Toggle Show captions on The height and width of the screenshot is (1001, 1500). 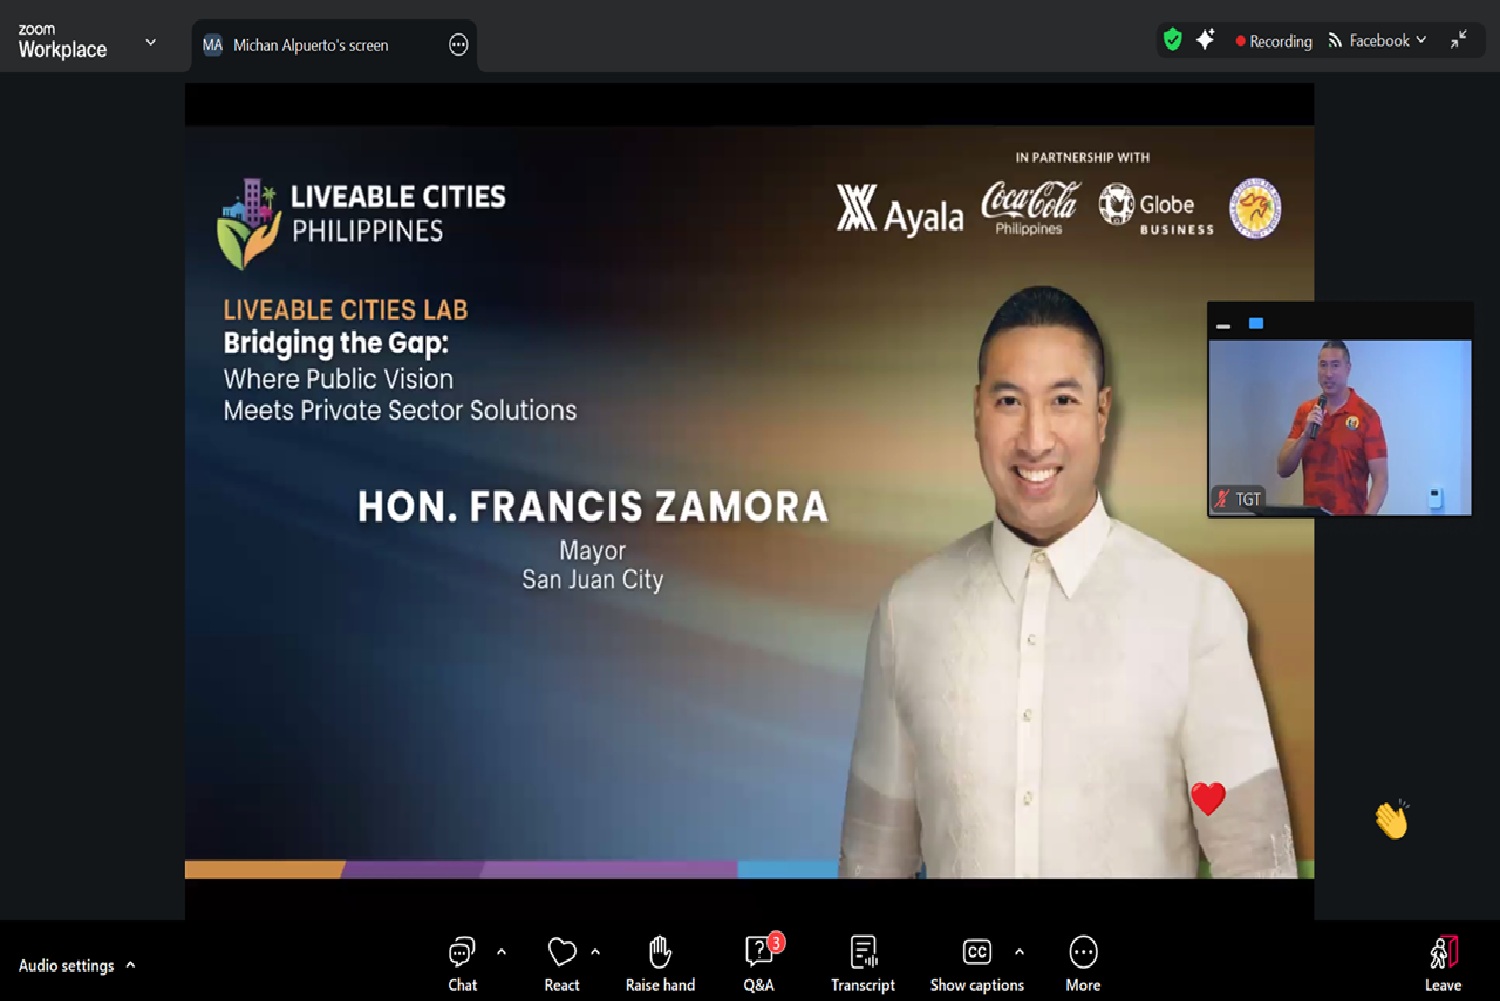[x=976, y=962]
